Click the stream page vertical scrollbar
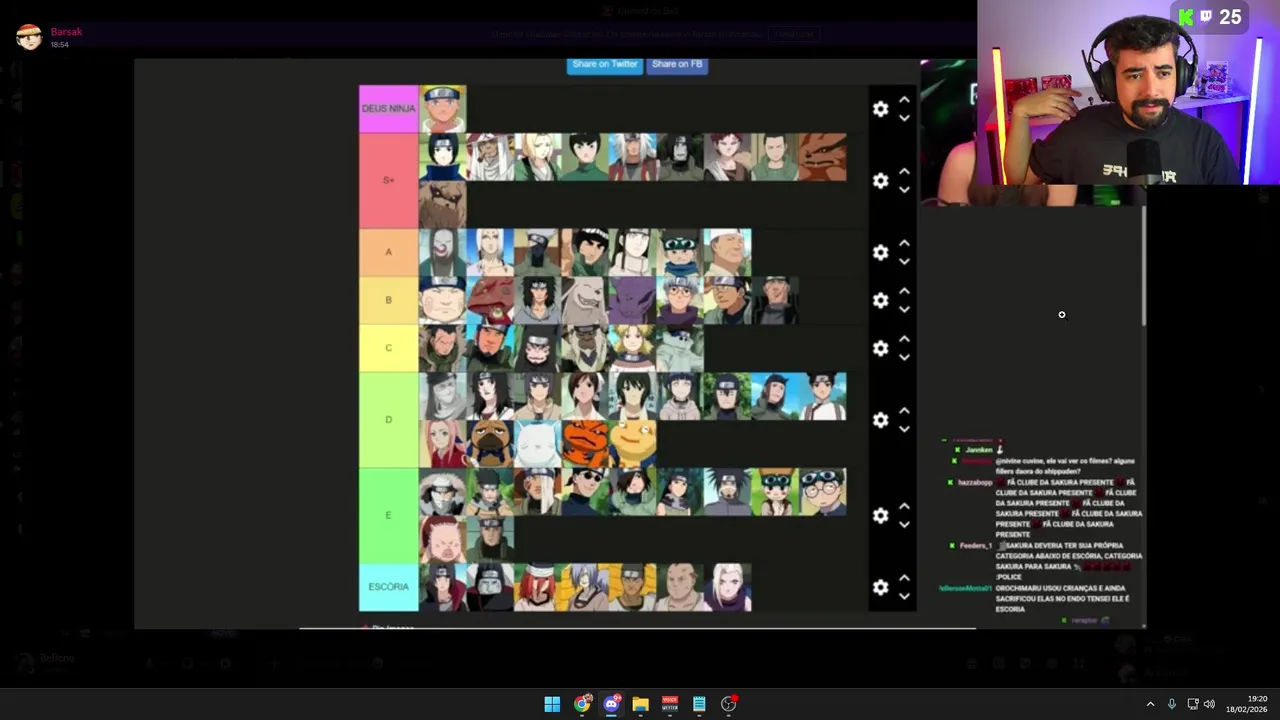Image resolution: width=1280 pixels, height=720 pixels. (x=1144, y=265)
